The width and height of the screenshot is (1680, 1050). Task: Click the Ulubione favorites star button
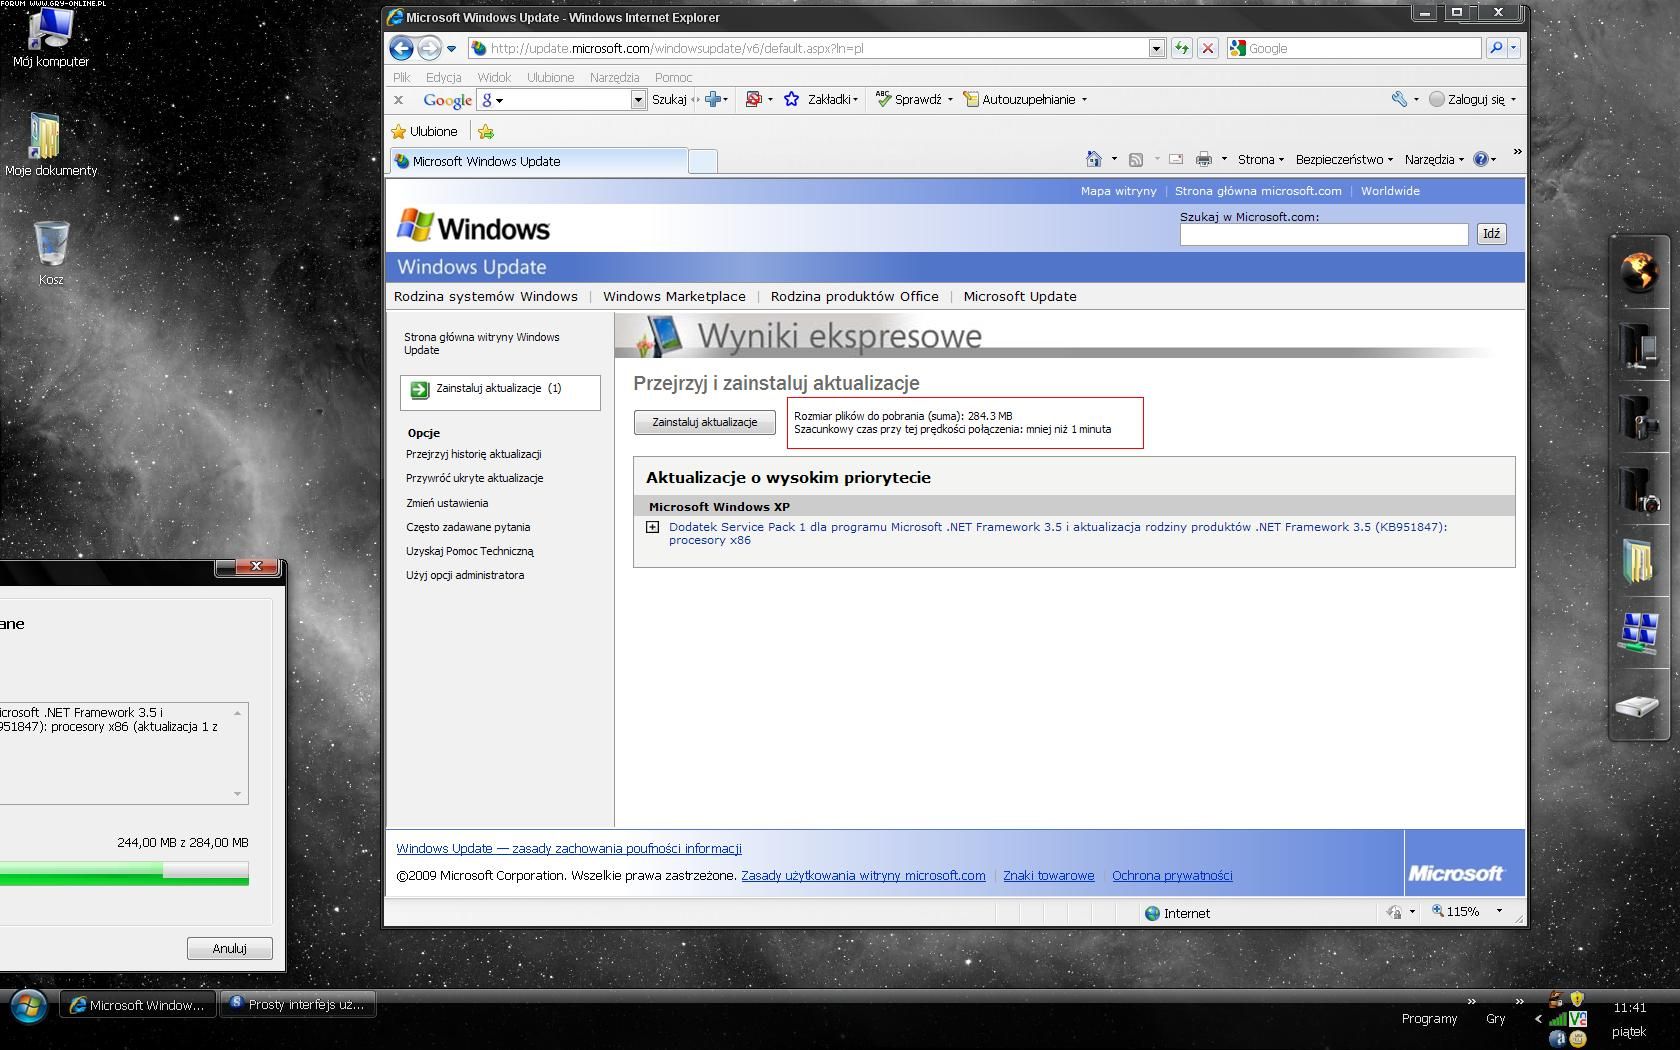click(x=424, y=131)
